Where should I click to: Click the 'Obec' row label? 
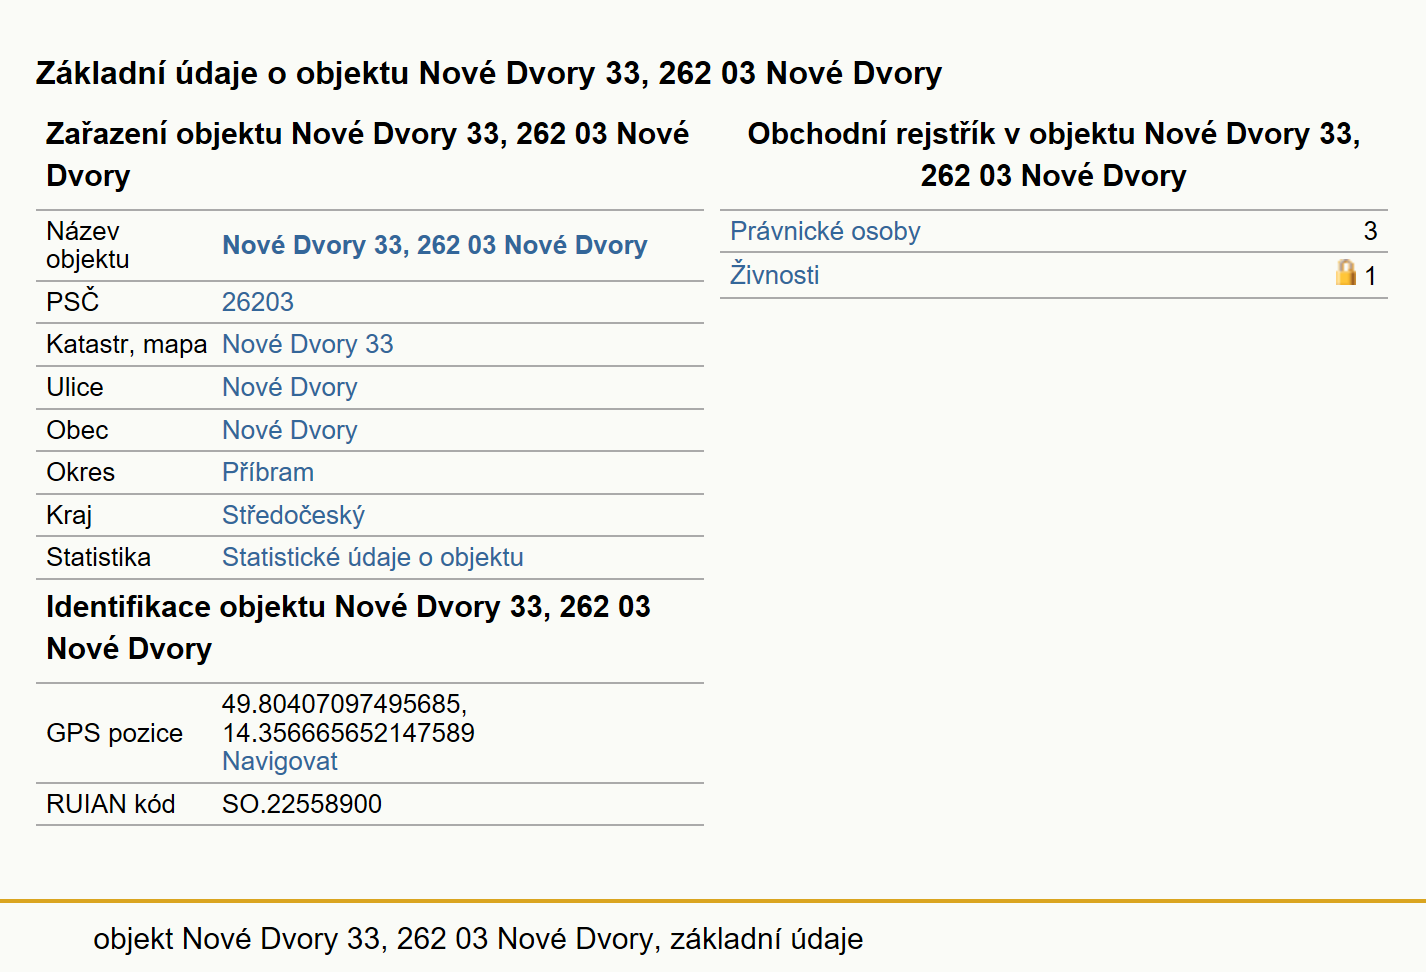coord(77,430)
